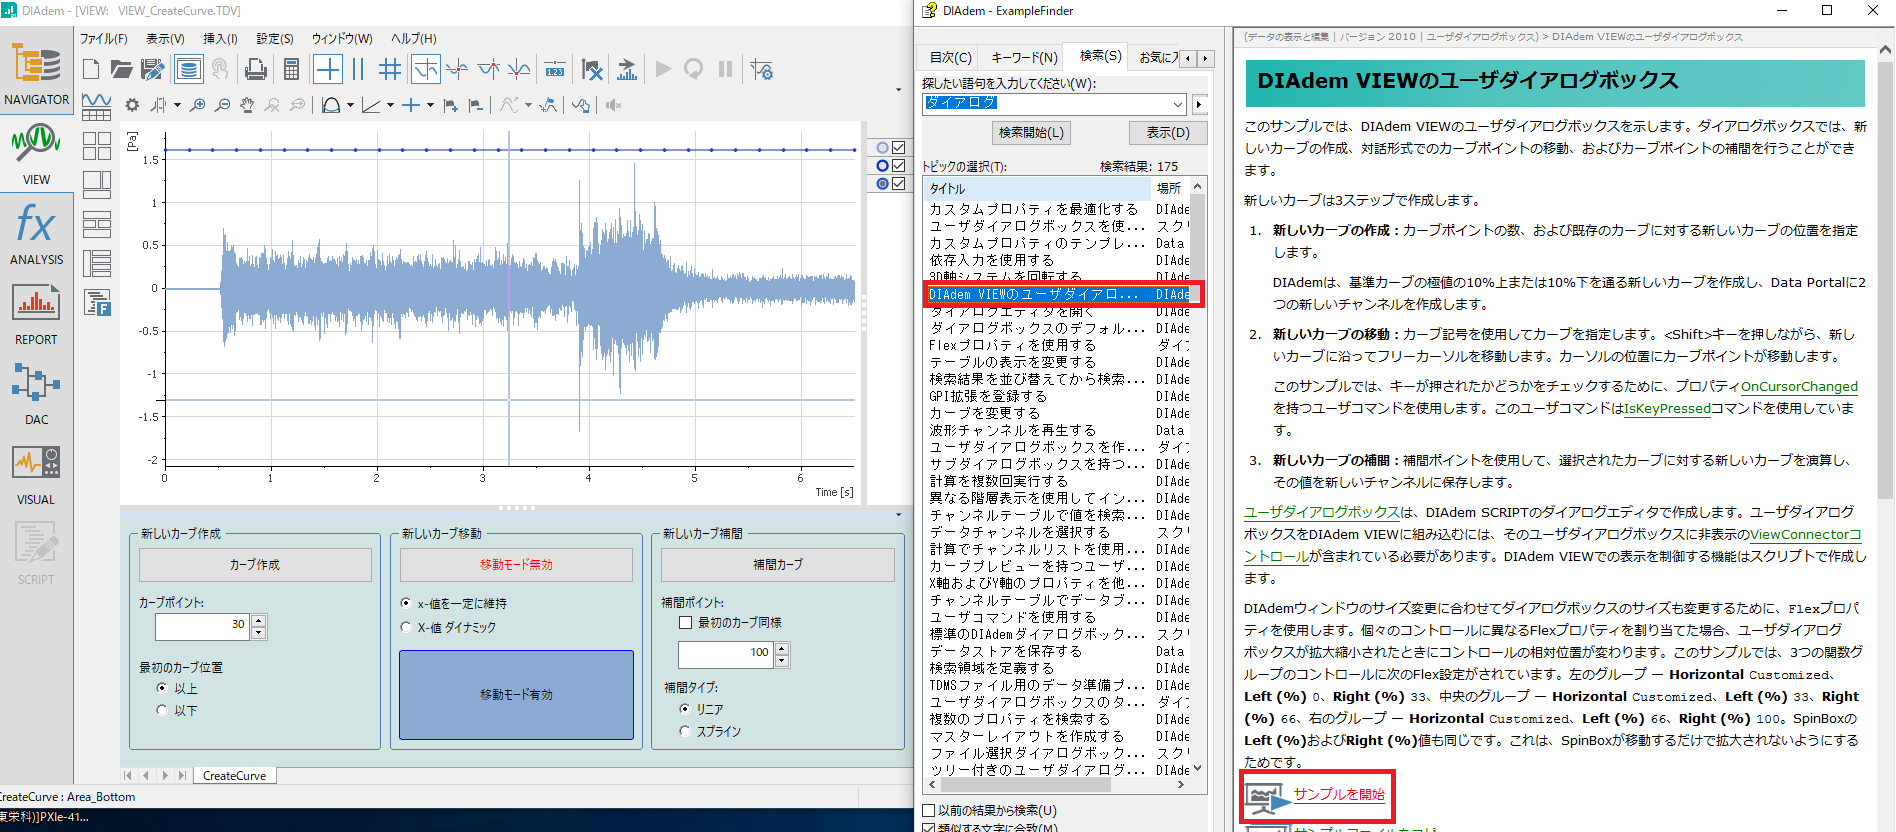
Task: Click the 補間ポイント value field
Action: point(726,653)
